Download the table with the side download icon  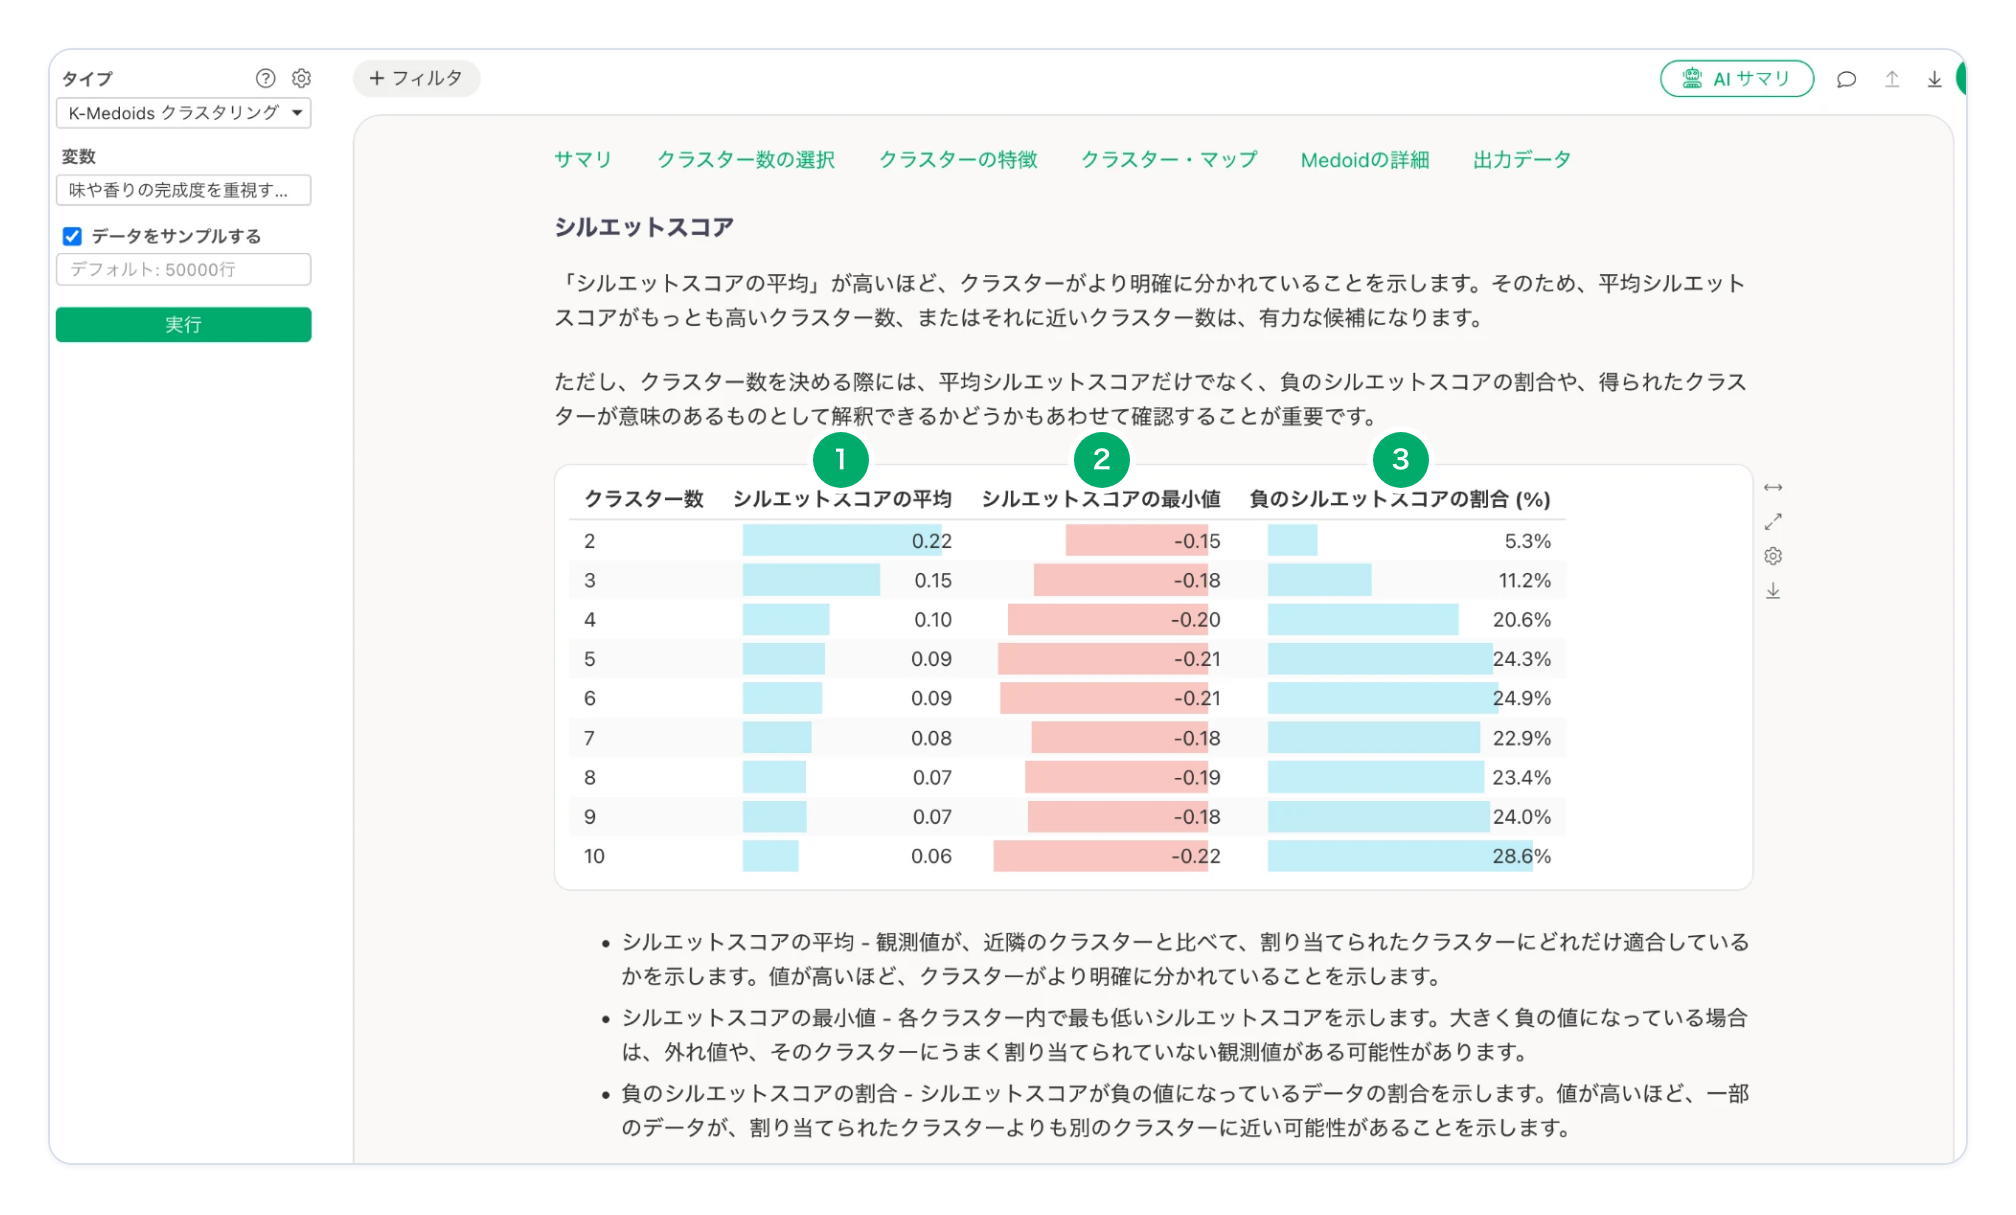coord(1773,591)
